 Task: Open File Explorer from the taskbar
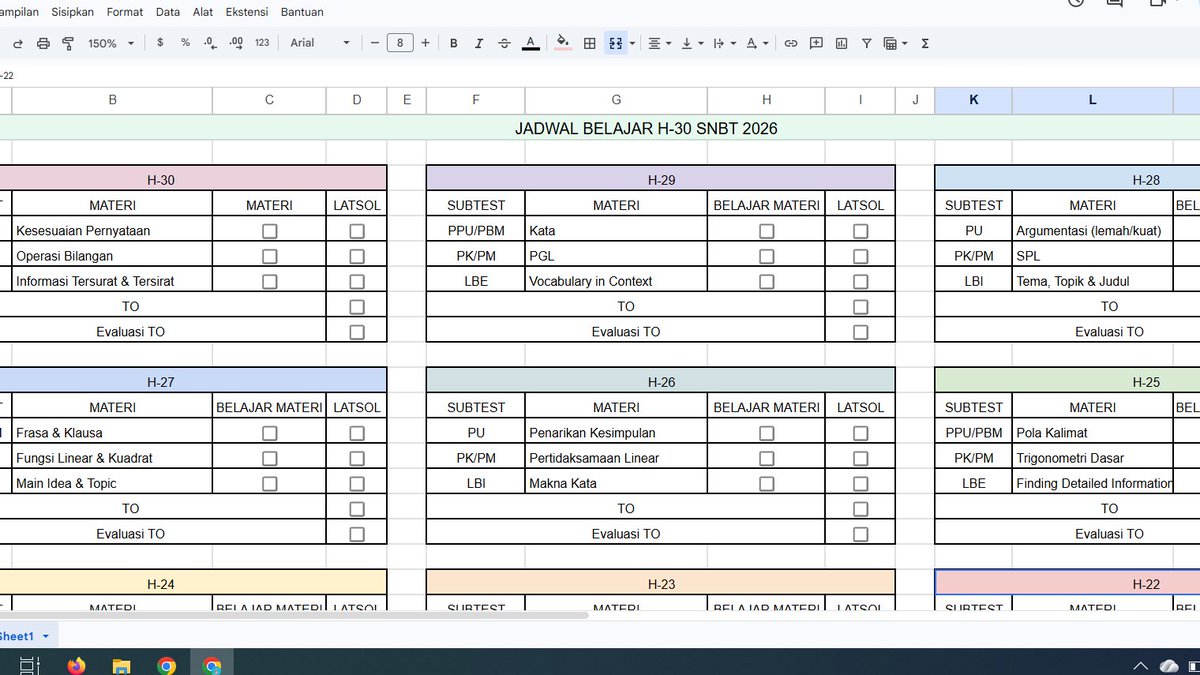(121, 665)
